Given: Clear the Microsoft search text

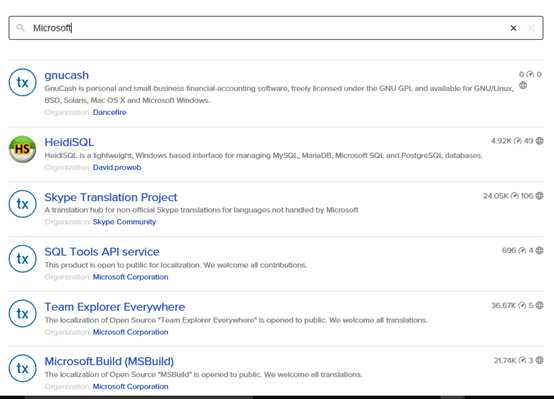Looking at the screenshot, I should (x=513, y=28).
